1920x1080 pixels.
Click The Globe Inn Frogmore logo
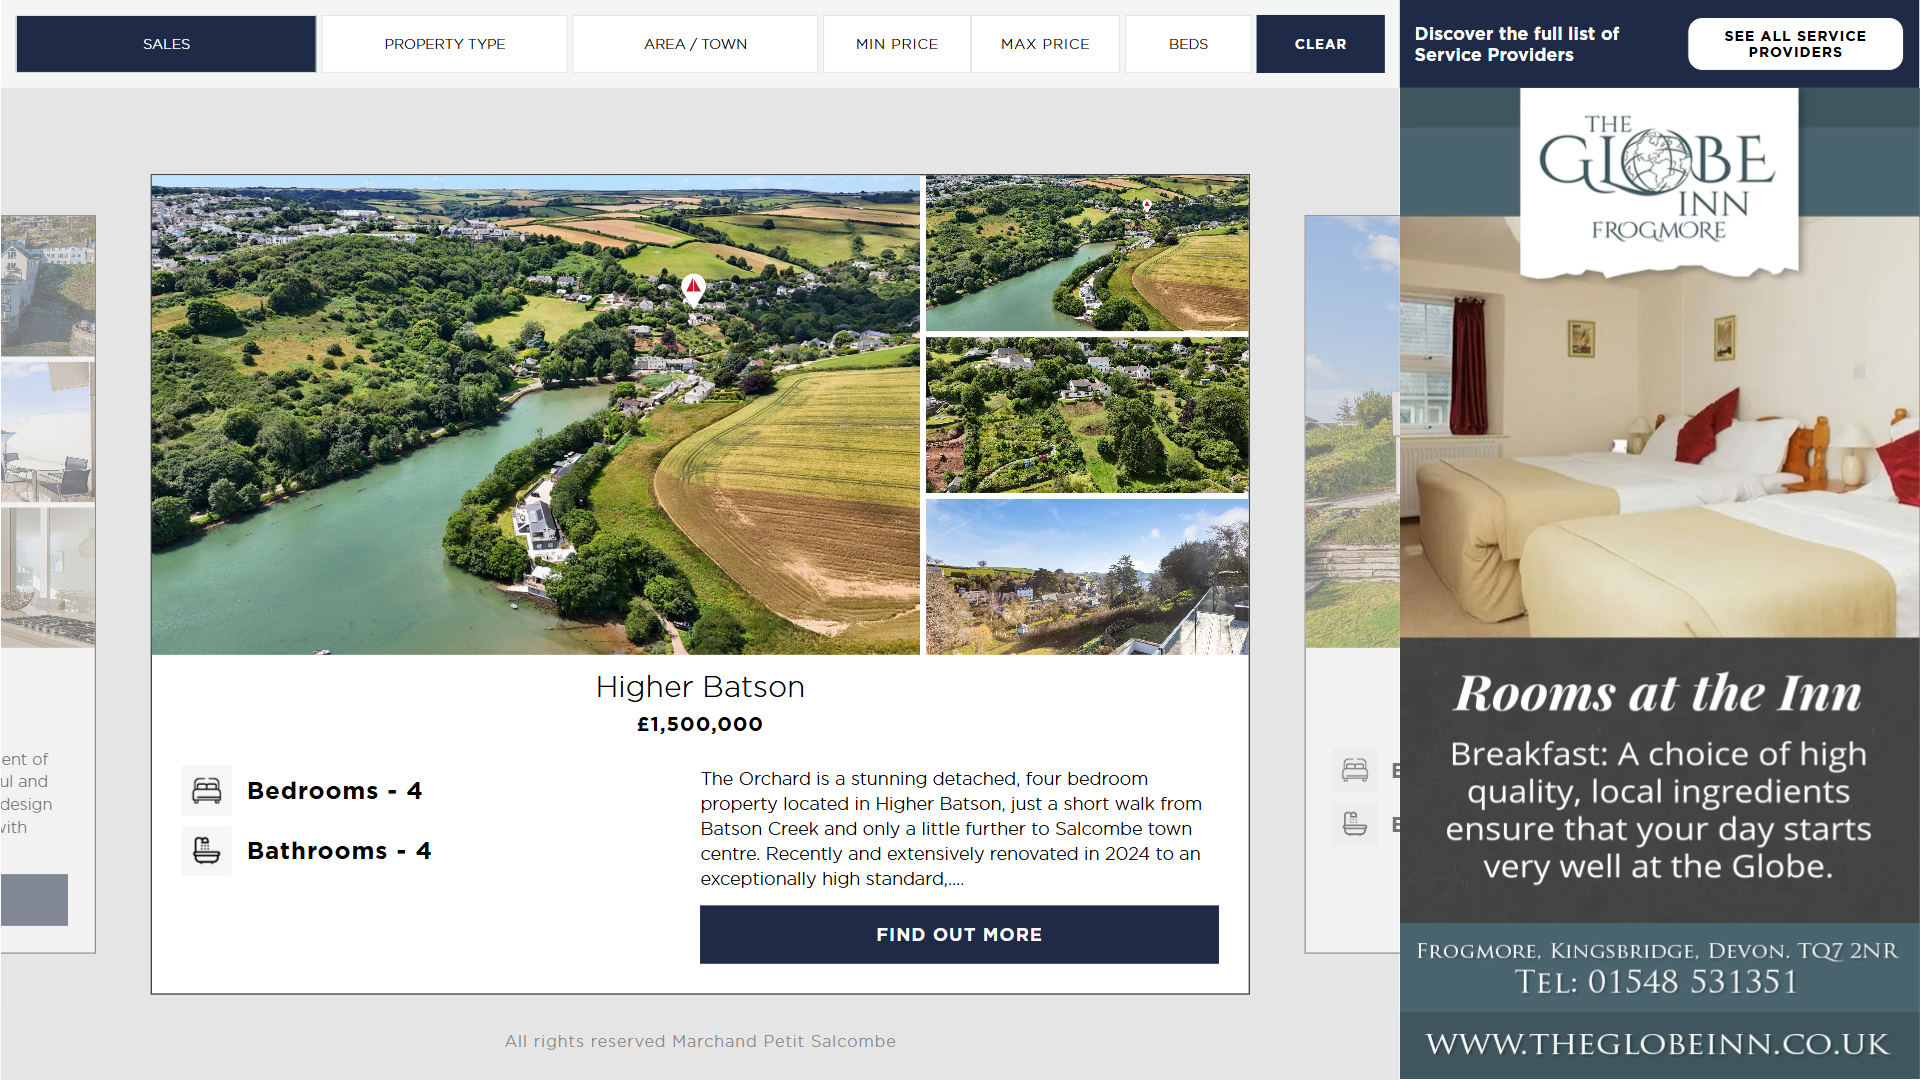click(x=1658, y=182)
